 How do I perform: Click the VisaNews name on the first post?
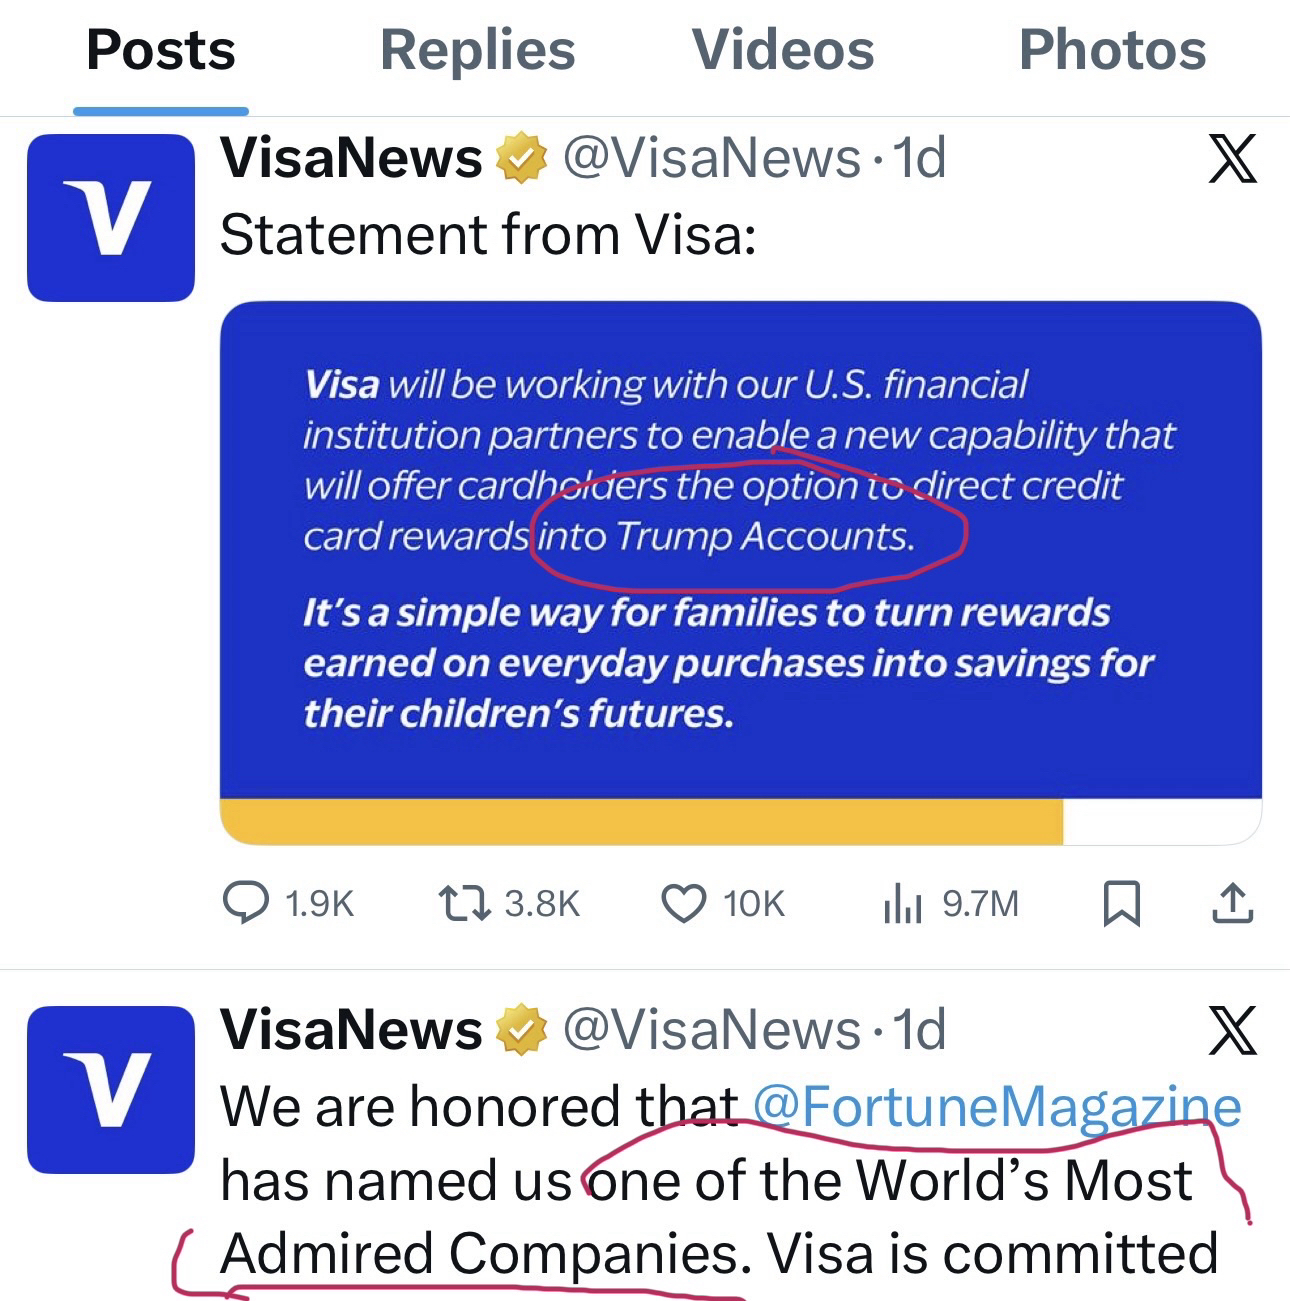351,159
